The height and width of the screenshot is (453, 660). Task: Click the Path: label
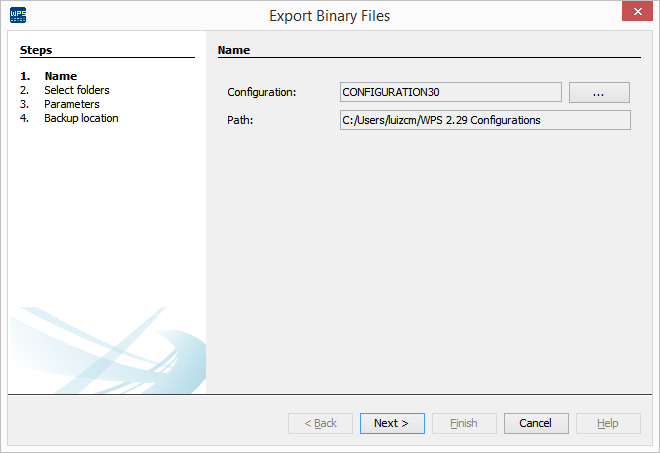click(x=241, y=121)
